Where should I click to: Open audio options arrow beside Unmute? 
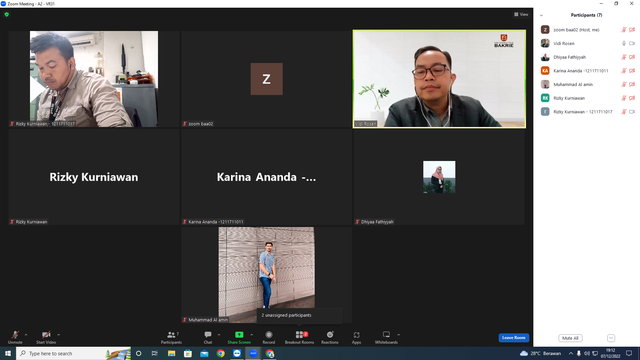(x=26, y=335)
